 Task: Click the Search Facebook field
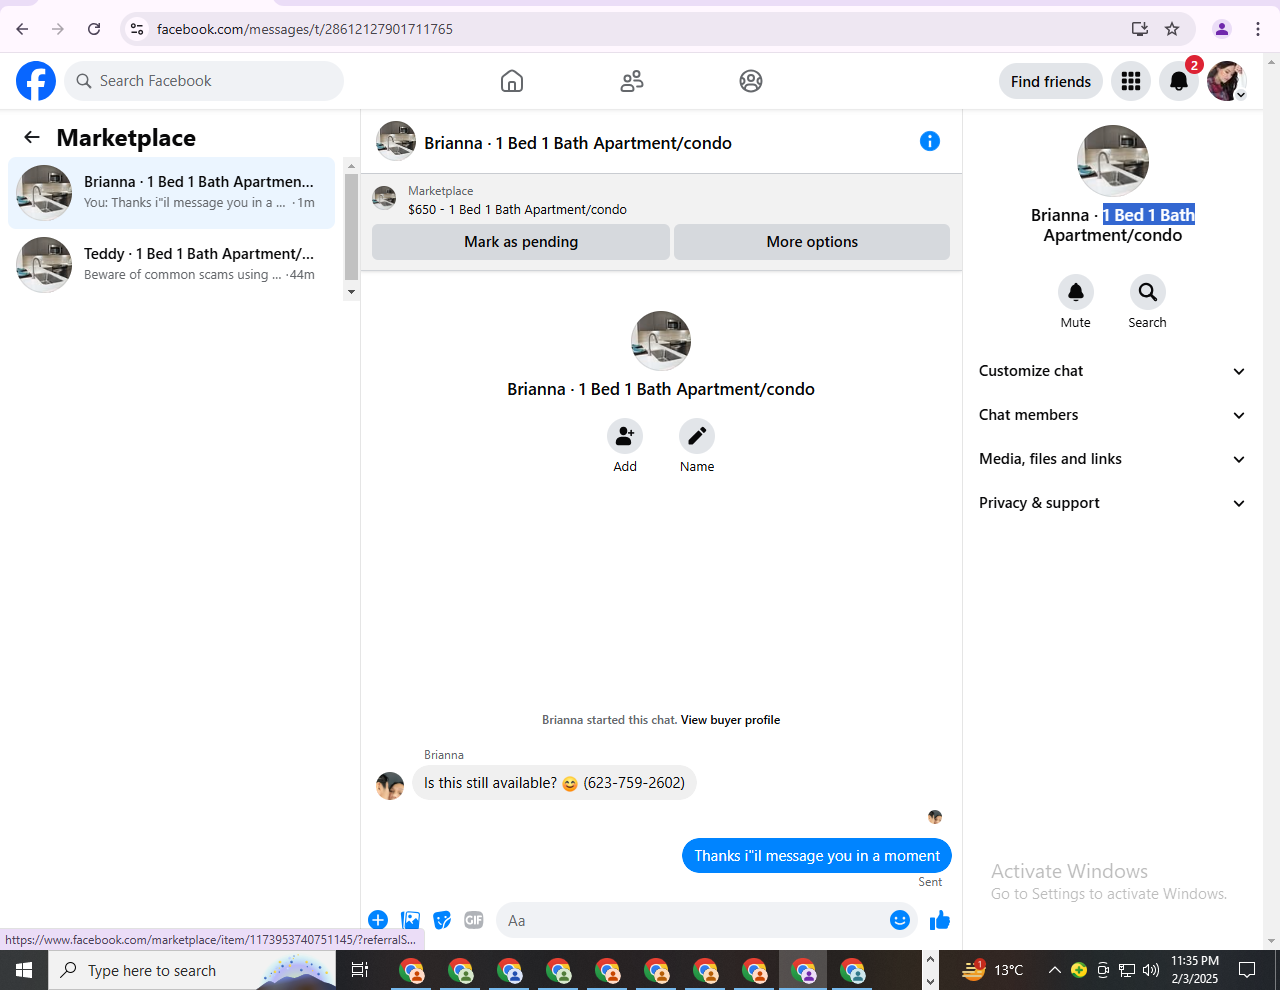[204, 81]
